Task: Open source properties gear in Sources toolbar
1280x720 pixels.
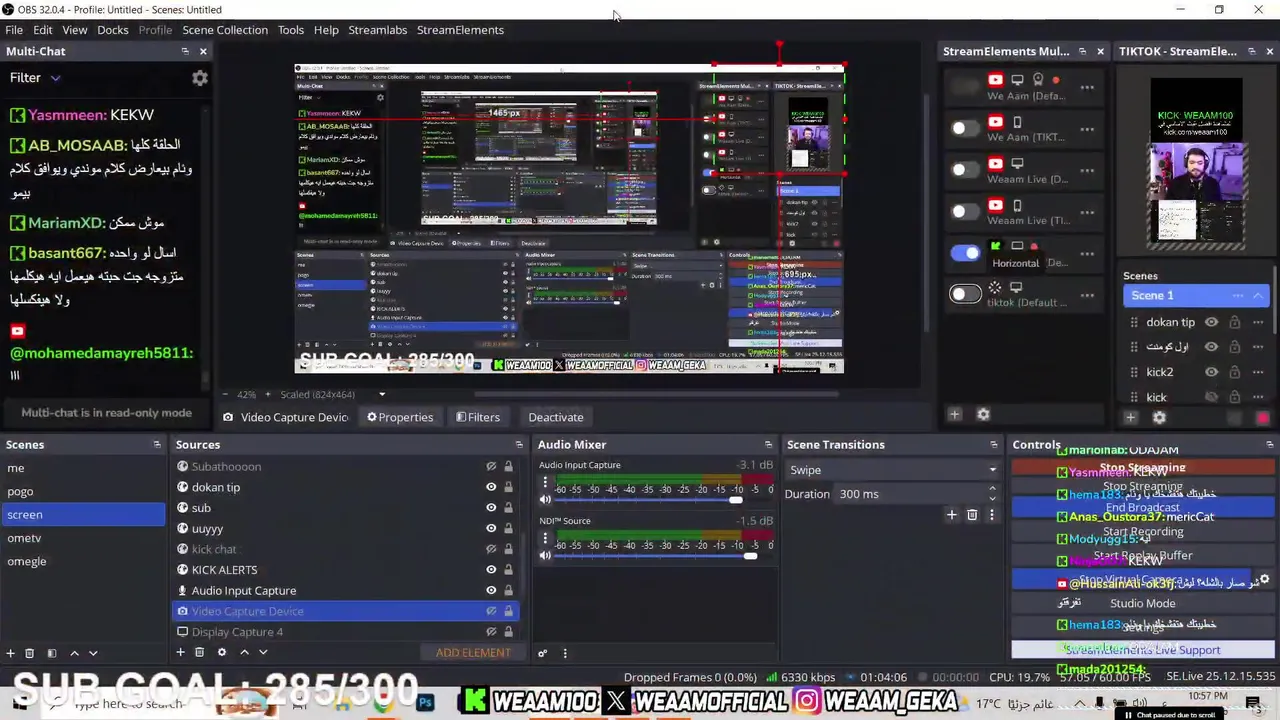Action: 222,652
